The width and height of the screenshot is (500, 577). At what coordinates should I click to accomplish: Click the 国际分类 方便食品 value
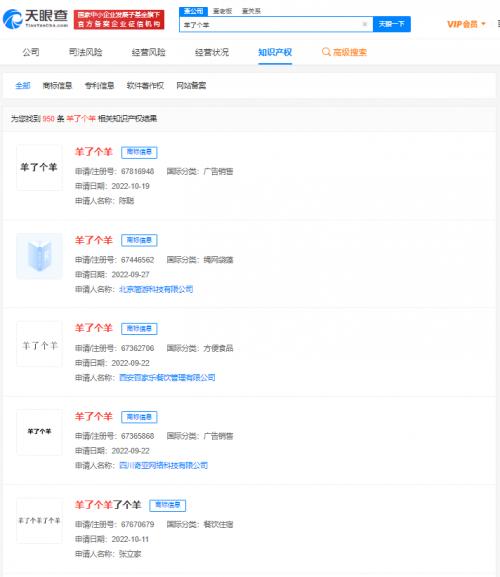[x=219, y=348]
